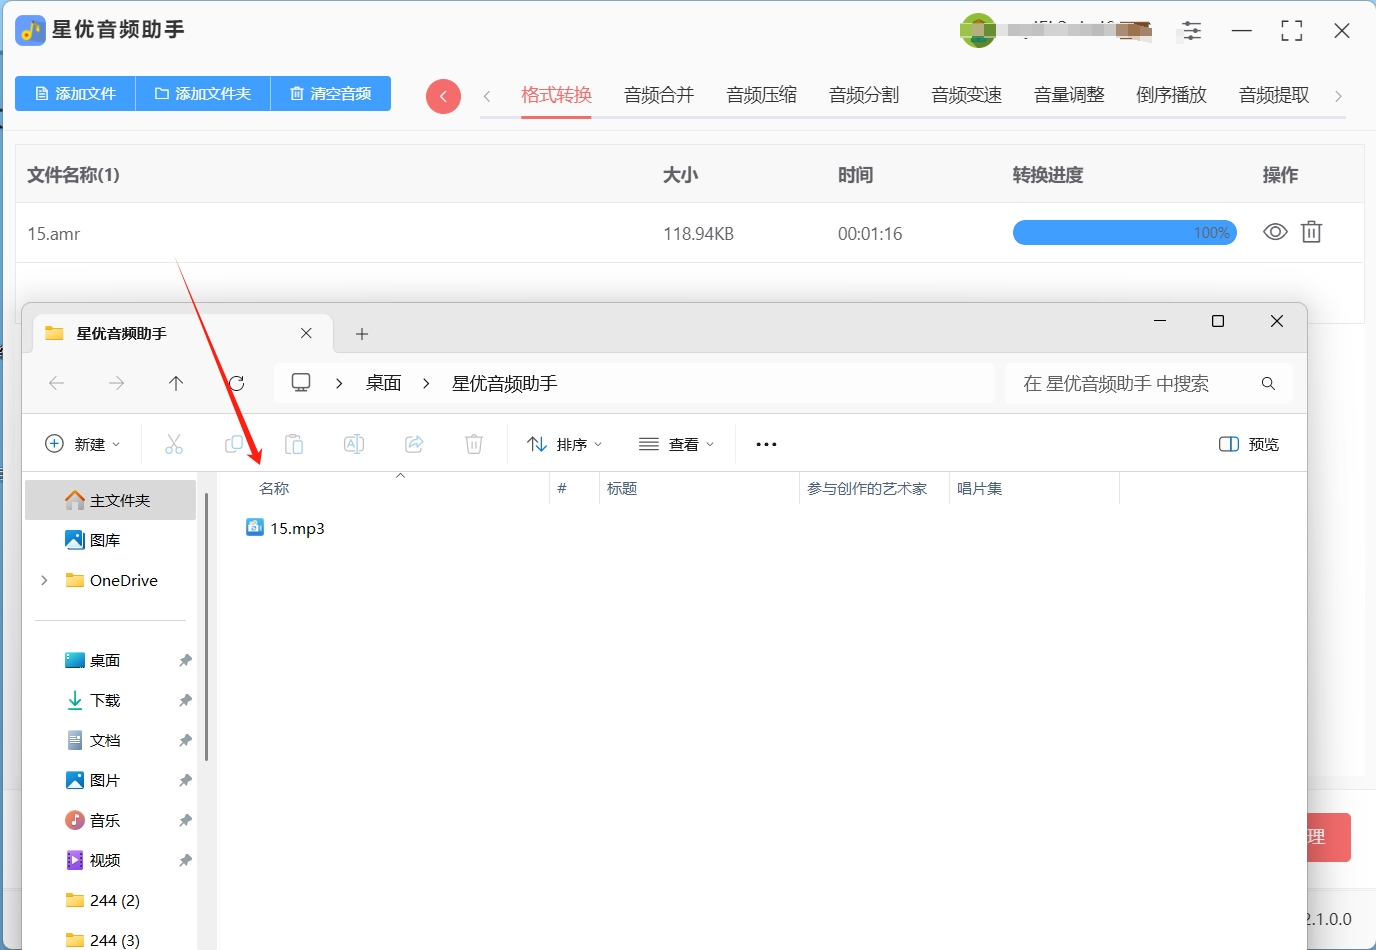The image size is (1376, 950).
Task: Switch to the 音频变速 tab
Action: (966, 95)
